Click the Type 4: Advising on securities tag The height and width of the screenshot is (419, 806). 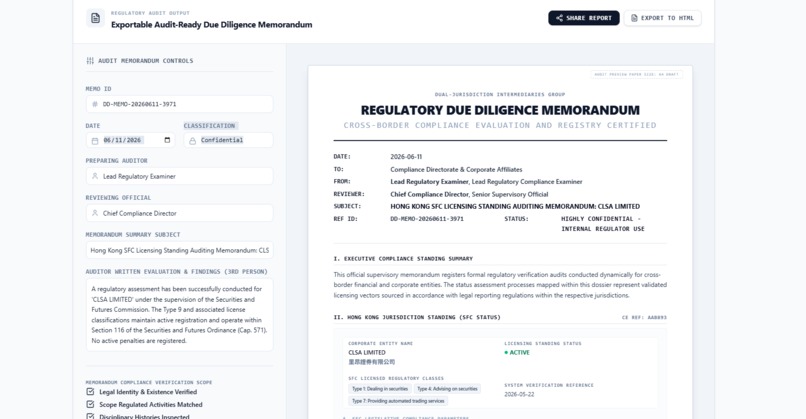pyautogui.click(x=447, y=389)
